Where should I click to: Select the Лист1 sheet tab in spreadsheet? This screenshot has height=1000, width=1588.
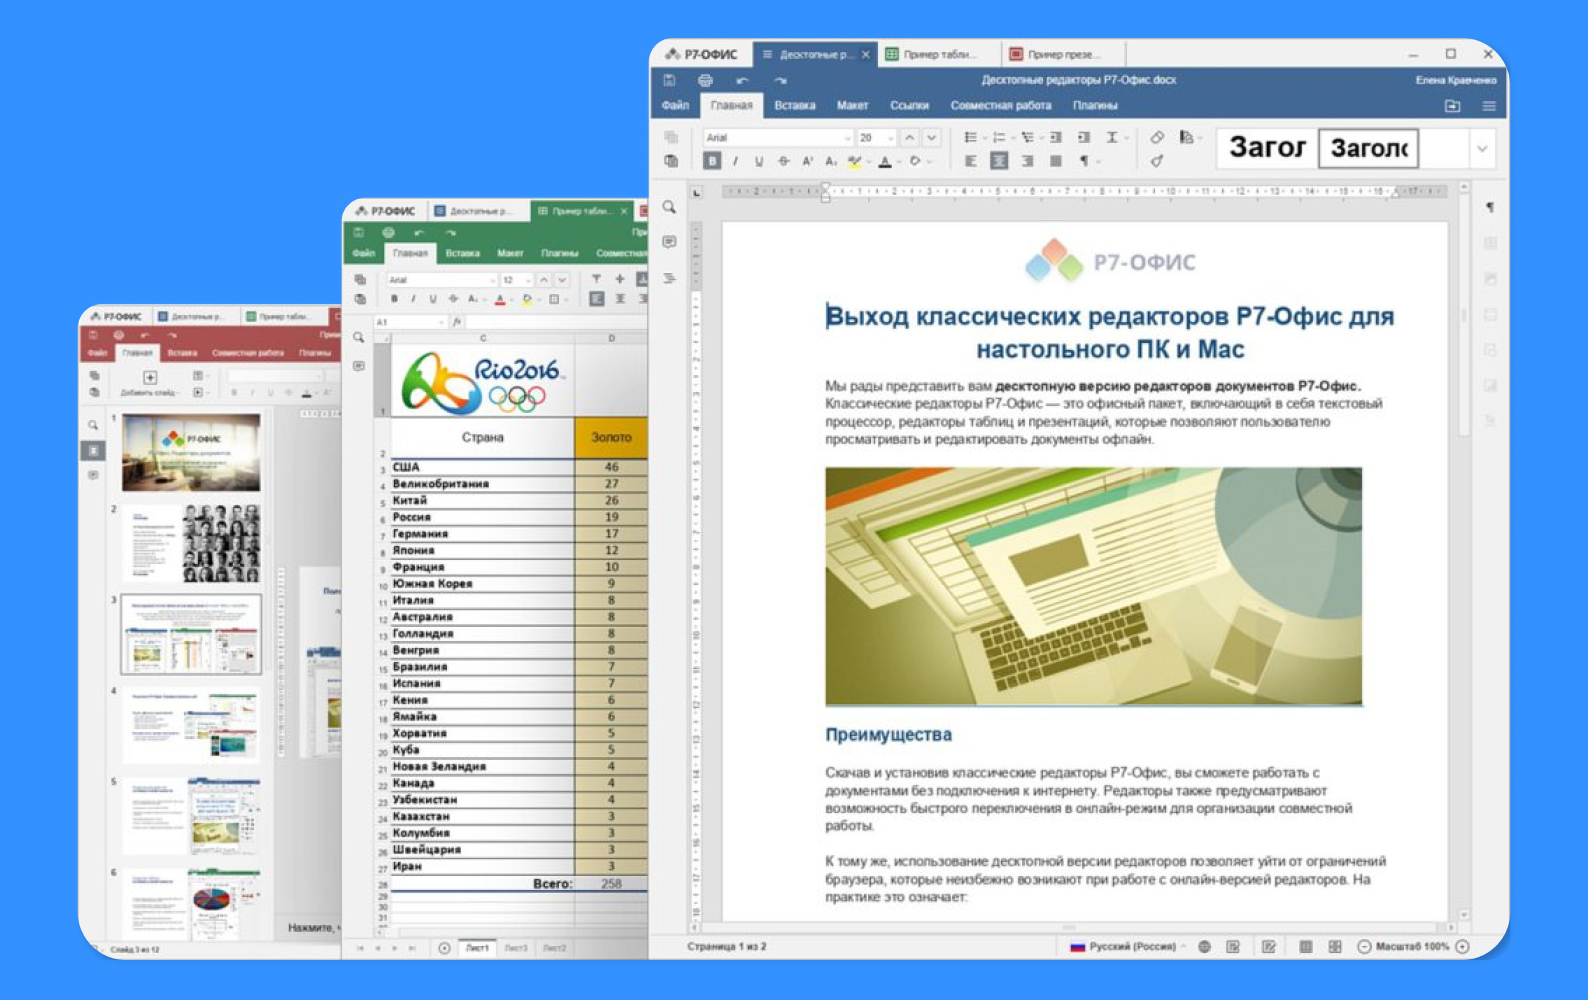[477, 948]
